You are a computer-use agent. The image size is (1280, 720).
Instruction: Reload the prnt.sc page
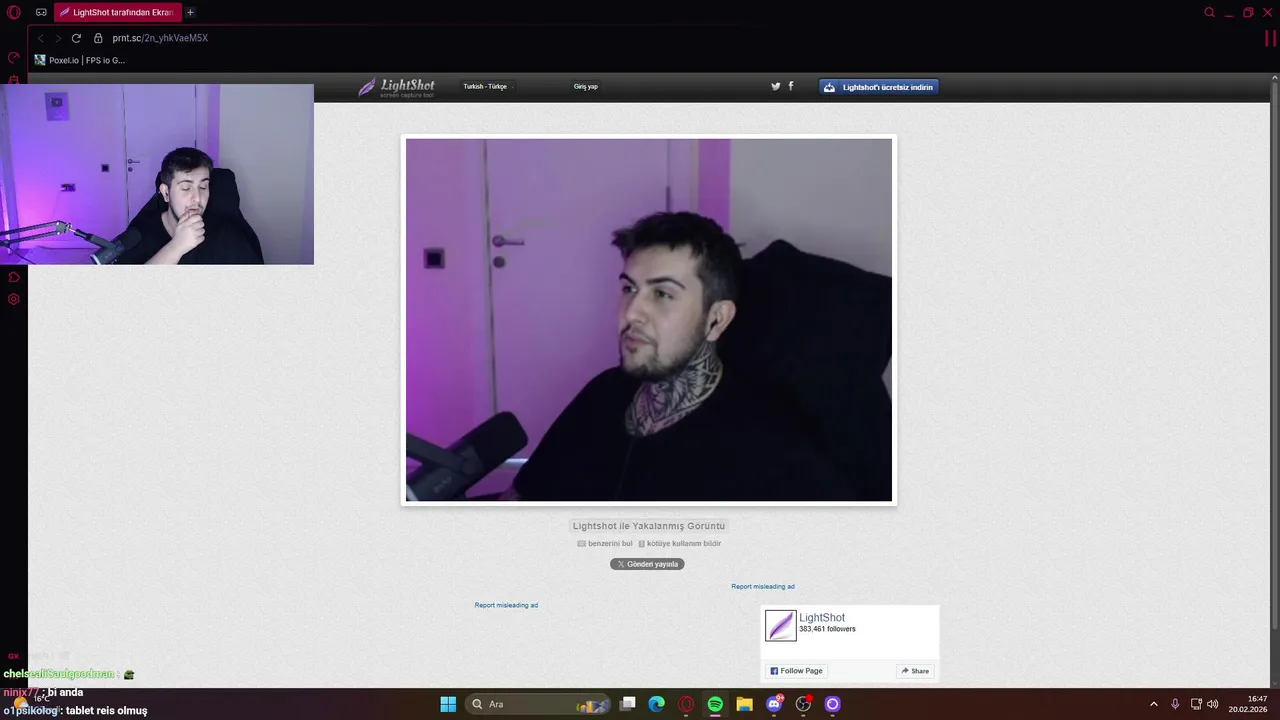coord(76,38)
